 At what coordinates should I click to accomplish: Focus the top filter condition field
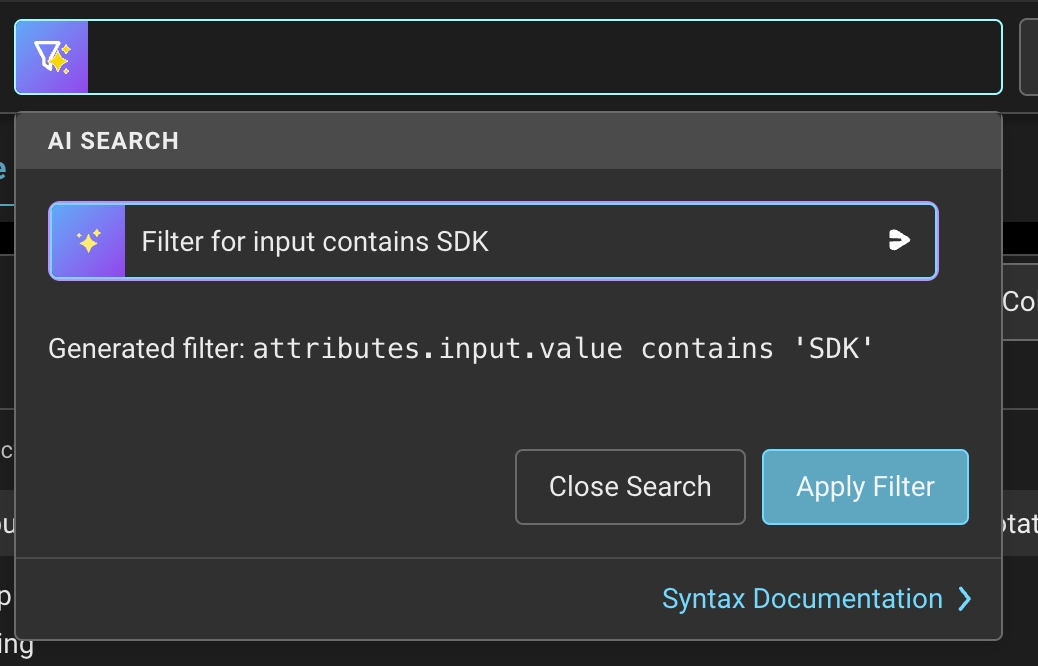(544, 57)
